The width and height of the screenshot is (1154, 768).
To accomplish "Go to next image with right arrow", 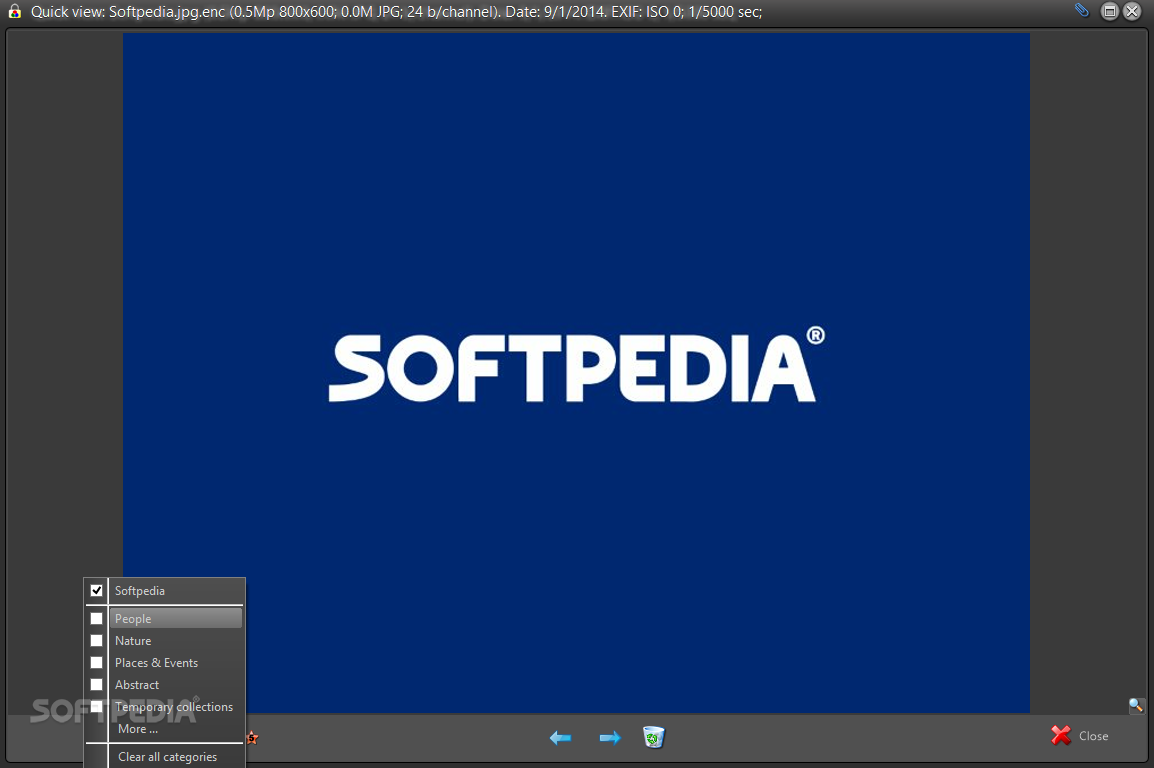I will click(609, 737).
